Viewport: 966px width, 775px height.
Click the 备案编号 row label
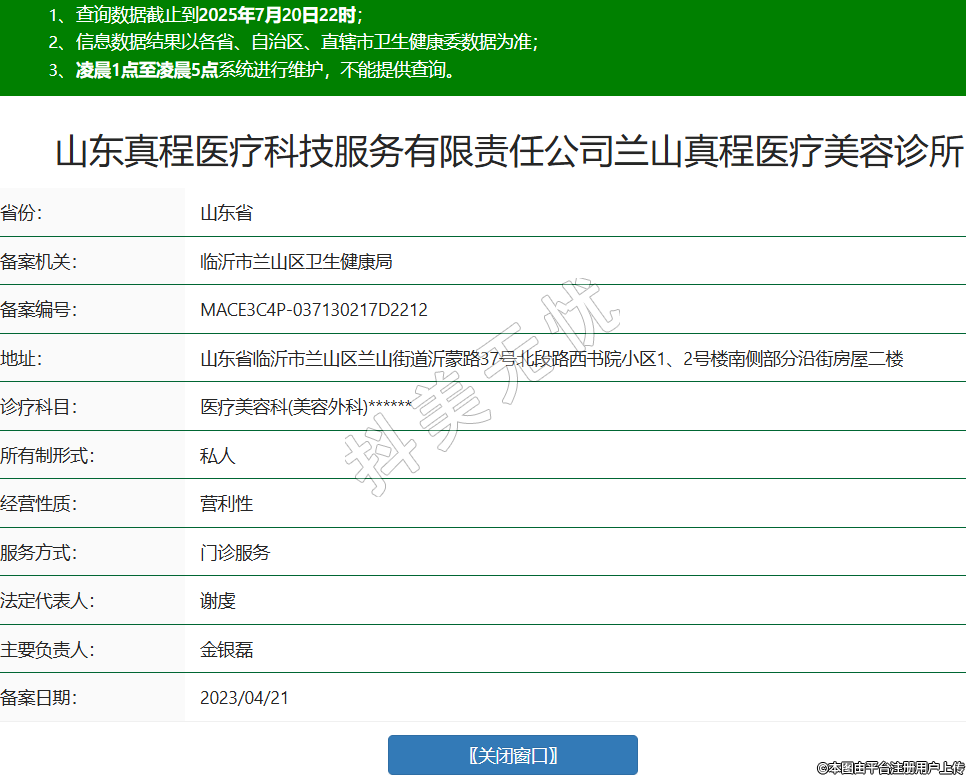click(39, 310)
